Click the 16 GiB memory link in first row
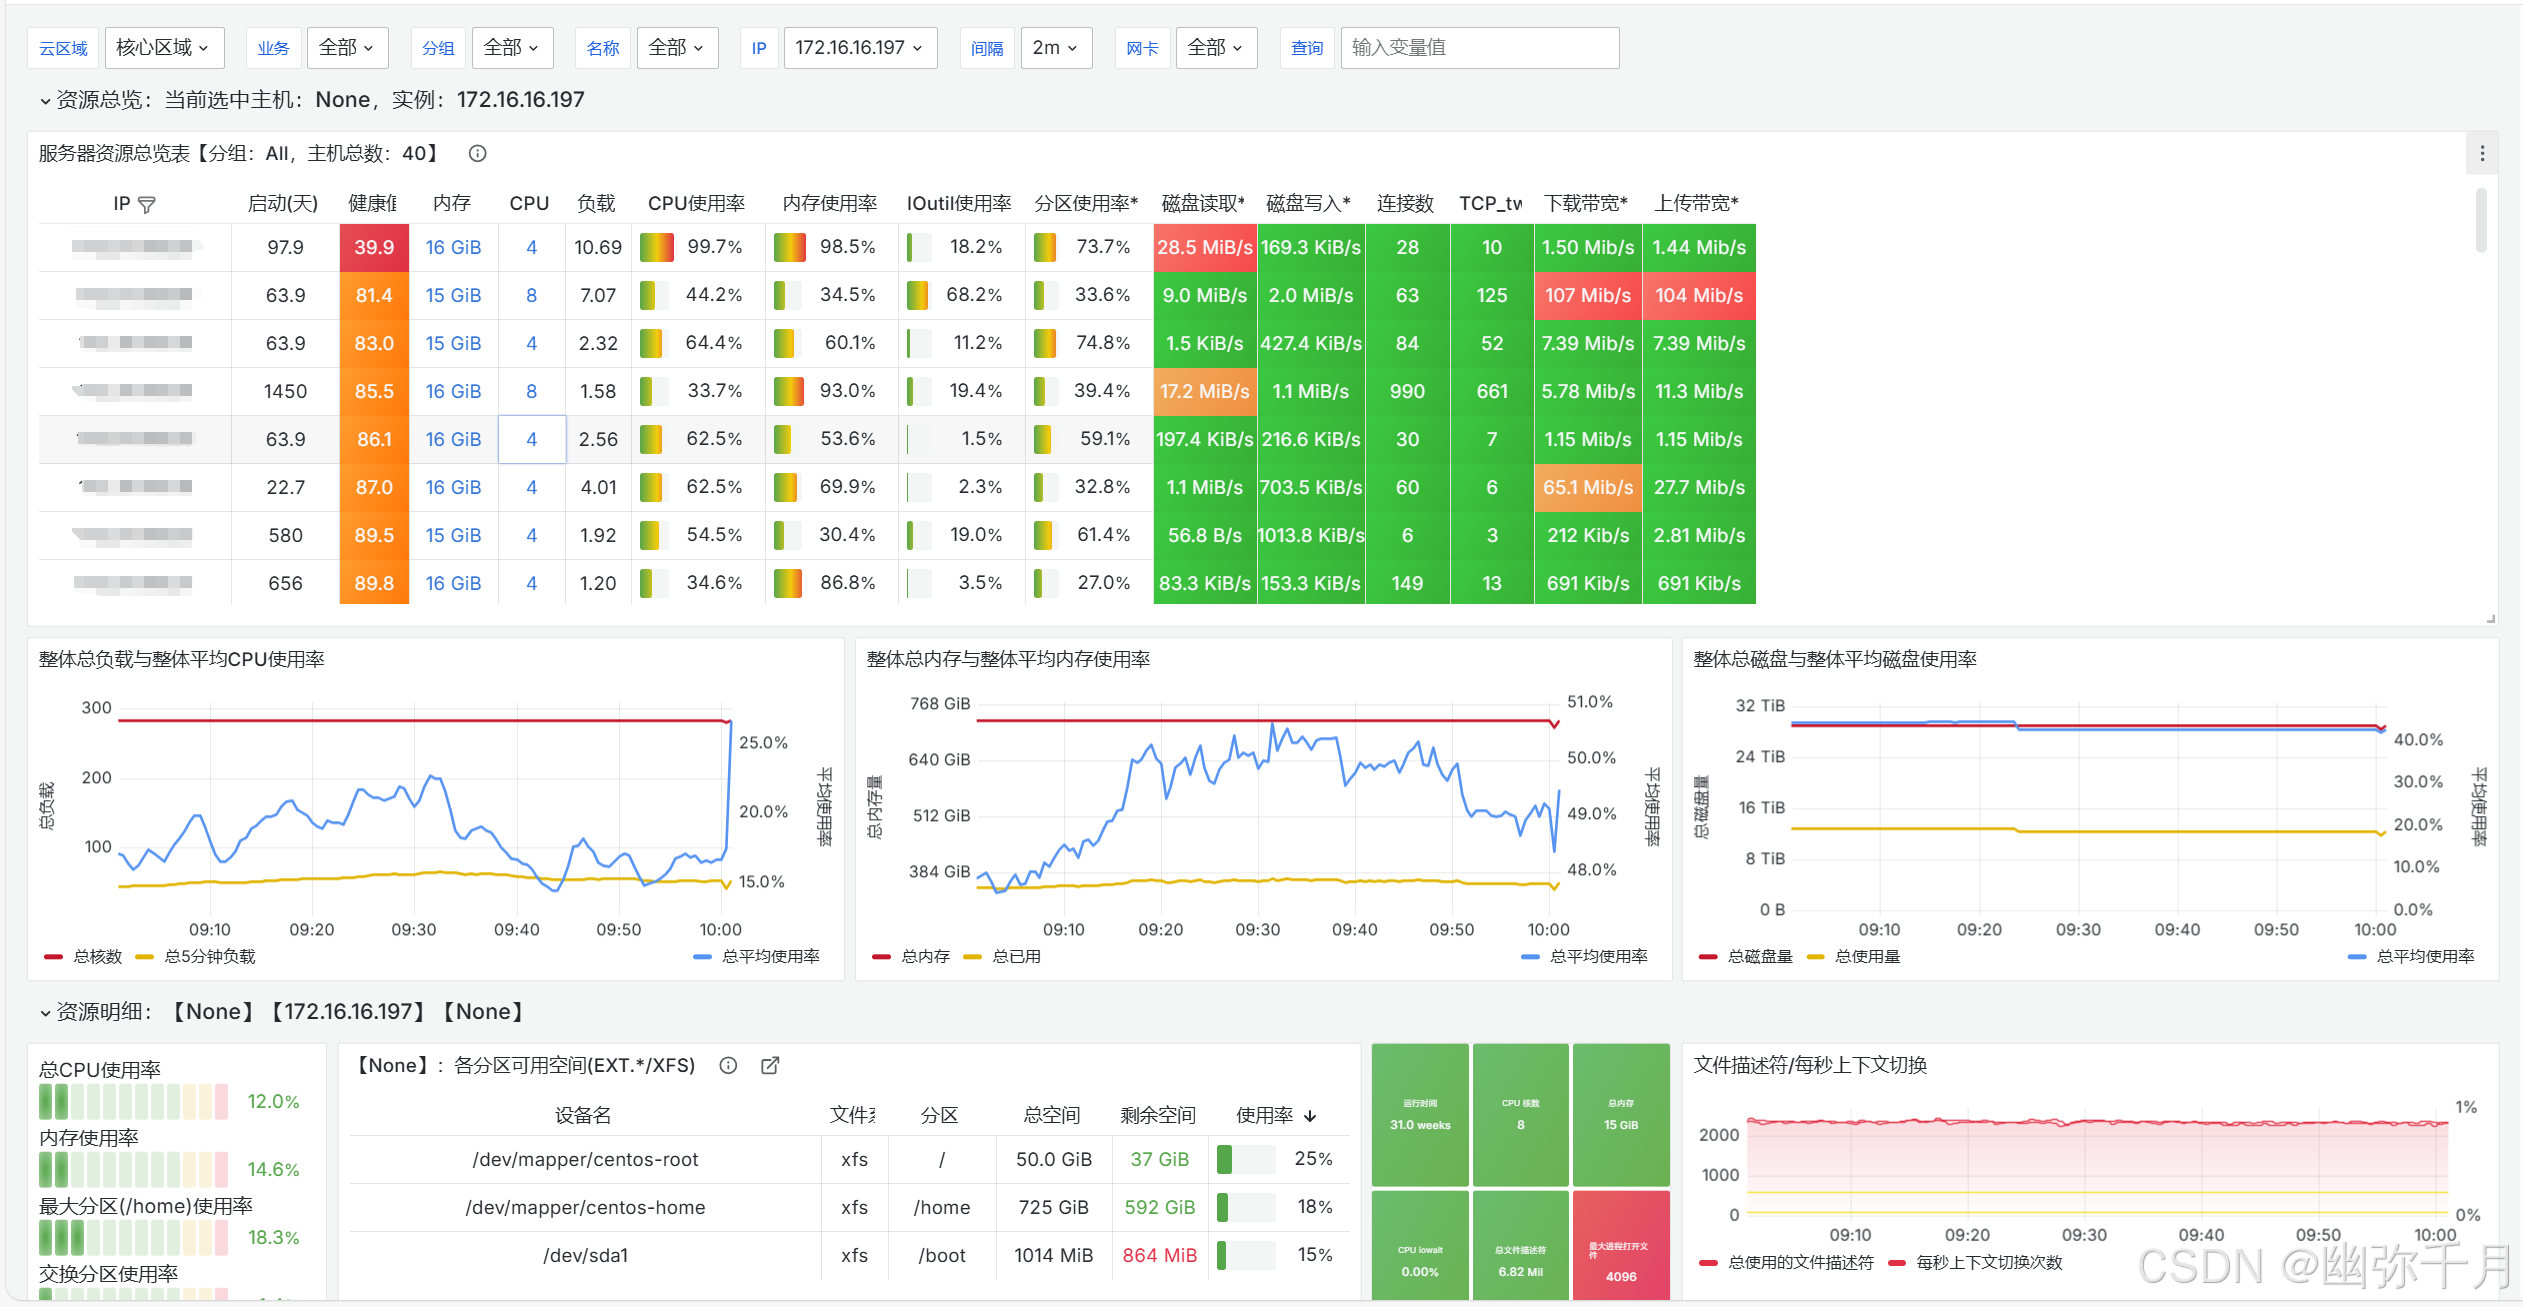 (x=453, y=247)
